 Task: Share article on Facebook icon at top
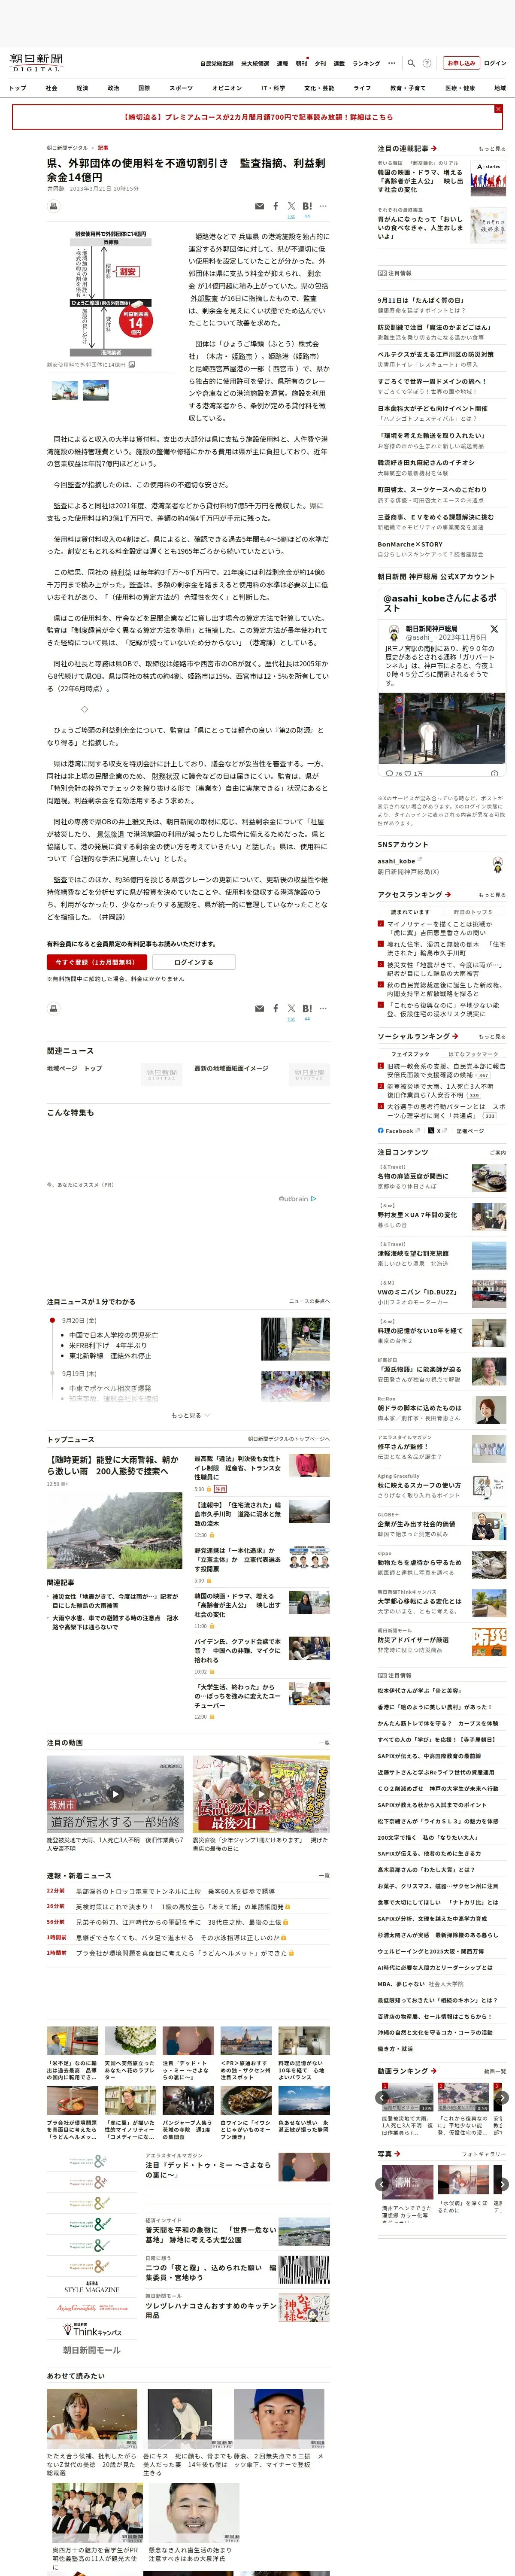pos(276,206)
